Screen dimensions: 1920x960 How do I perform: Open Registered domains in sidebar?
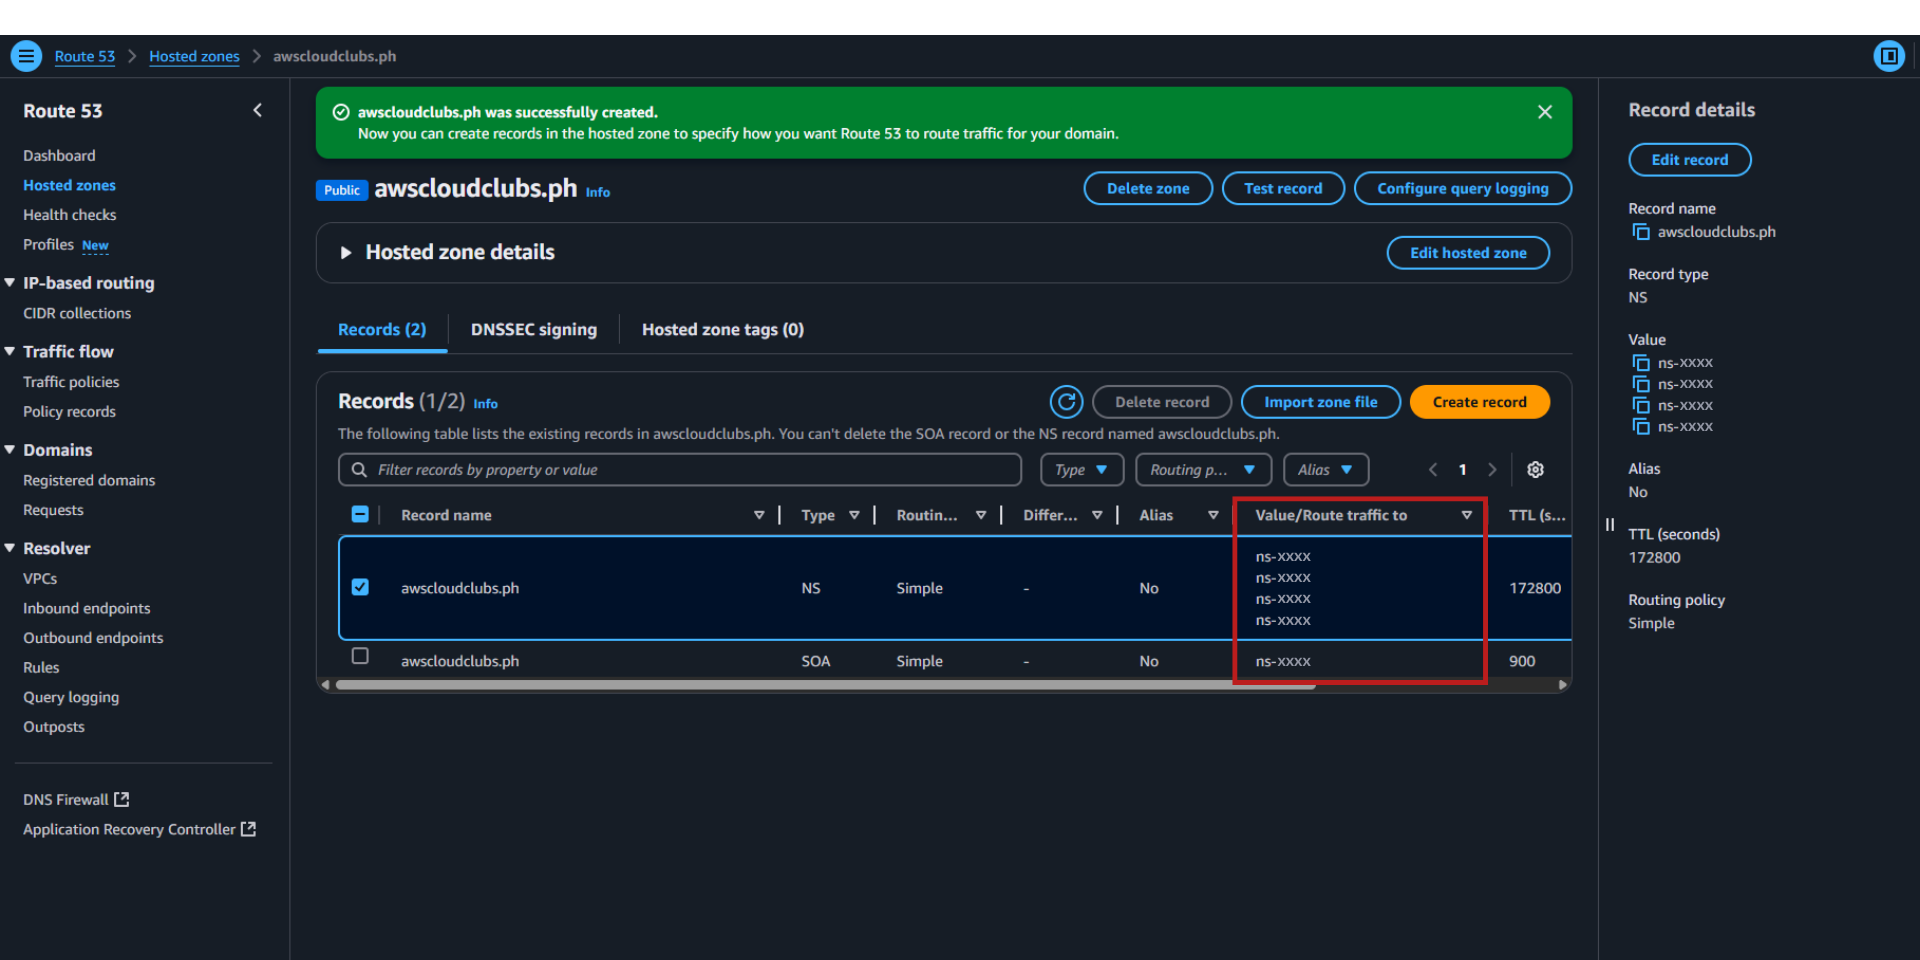[89, 481]
